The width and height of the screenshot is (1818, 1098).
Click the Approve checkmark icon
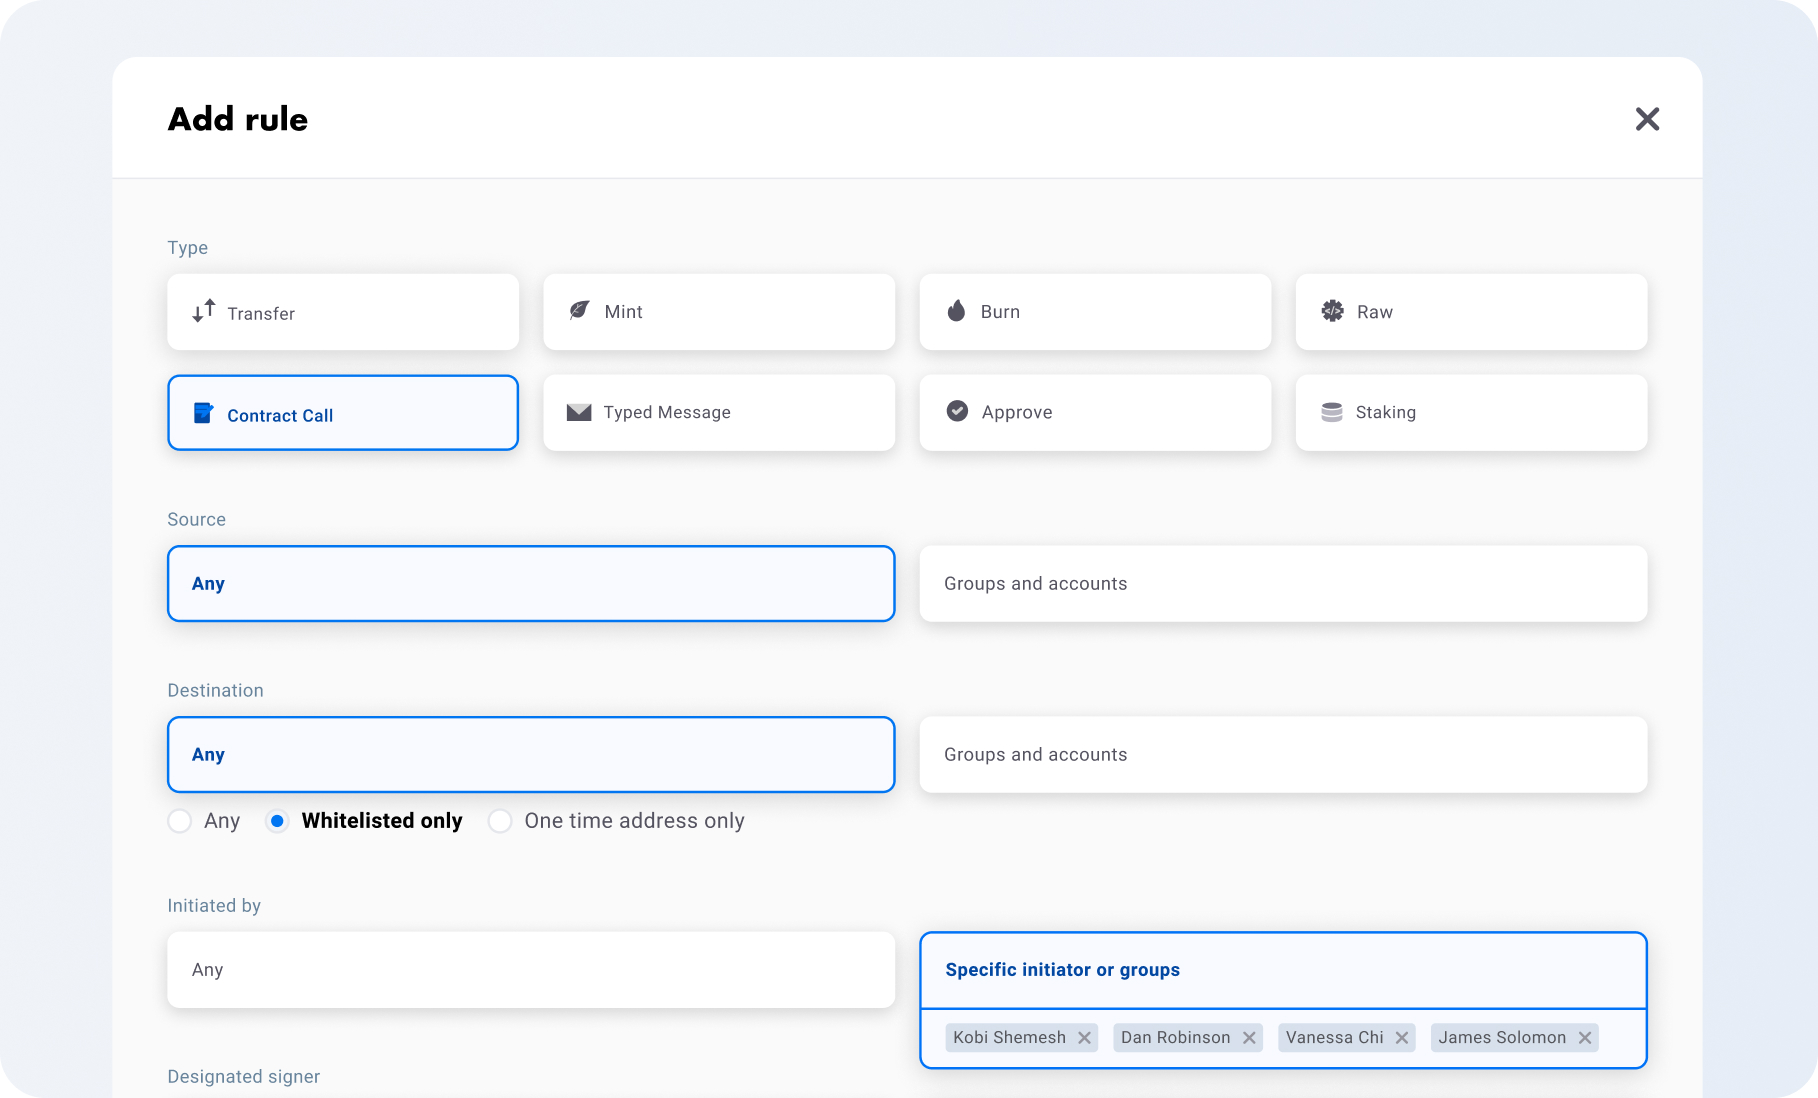(x=957, y=411)
